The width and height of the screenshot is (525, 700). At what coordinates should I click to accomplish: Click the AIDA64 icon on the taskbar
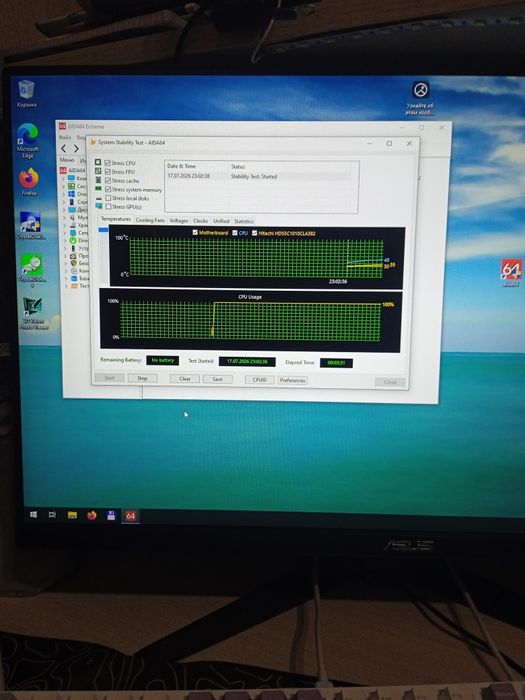[x=130, y=516]
